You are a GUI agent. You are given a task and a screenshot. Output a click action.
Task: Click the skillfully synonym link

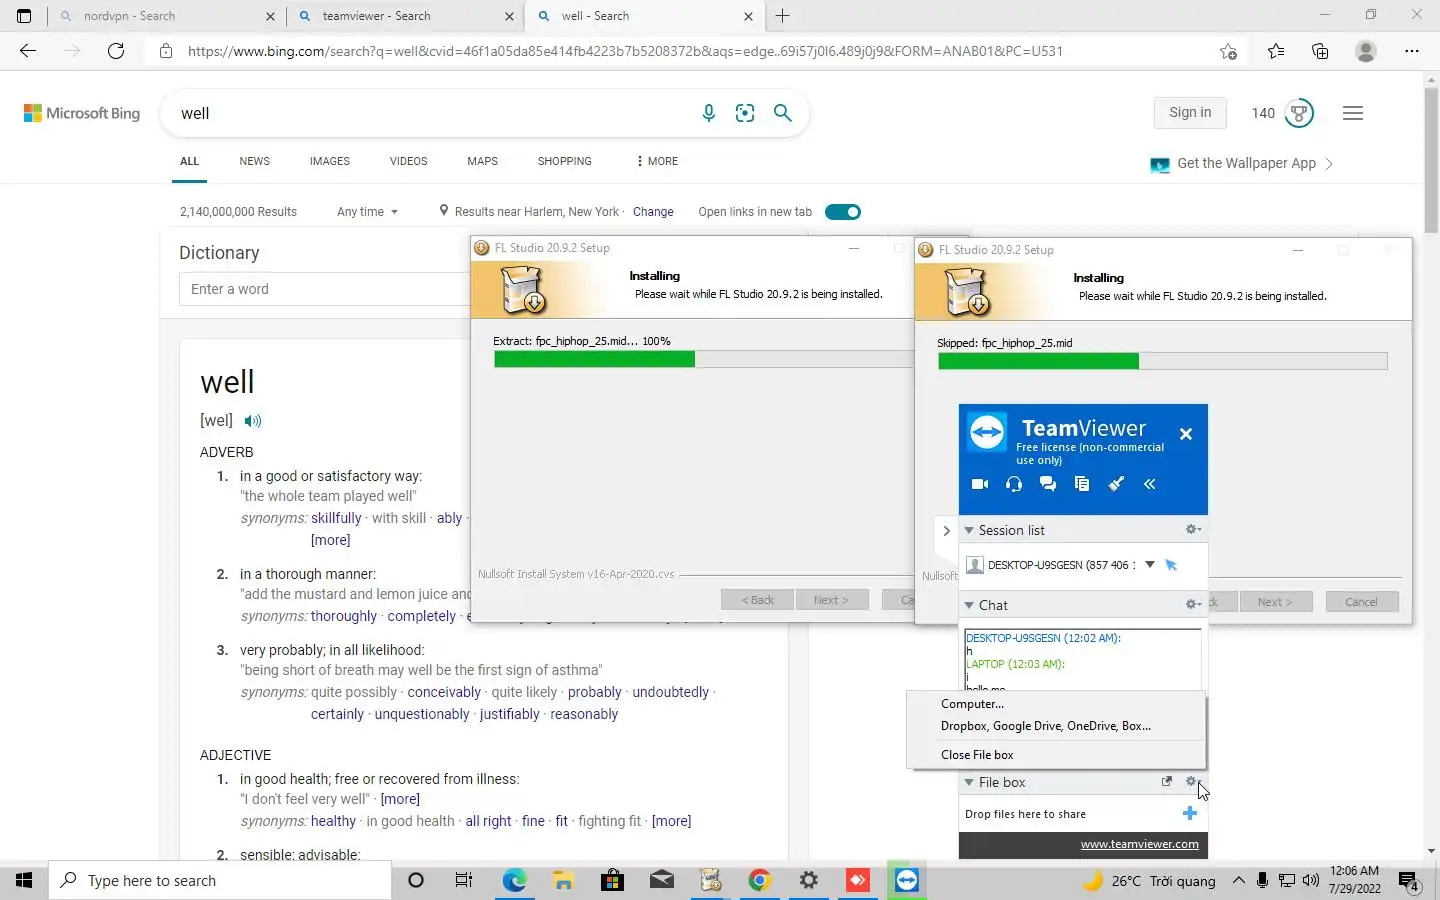pyautogui.click(x=336, y=518)
